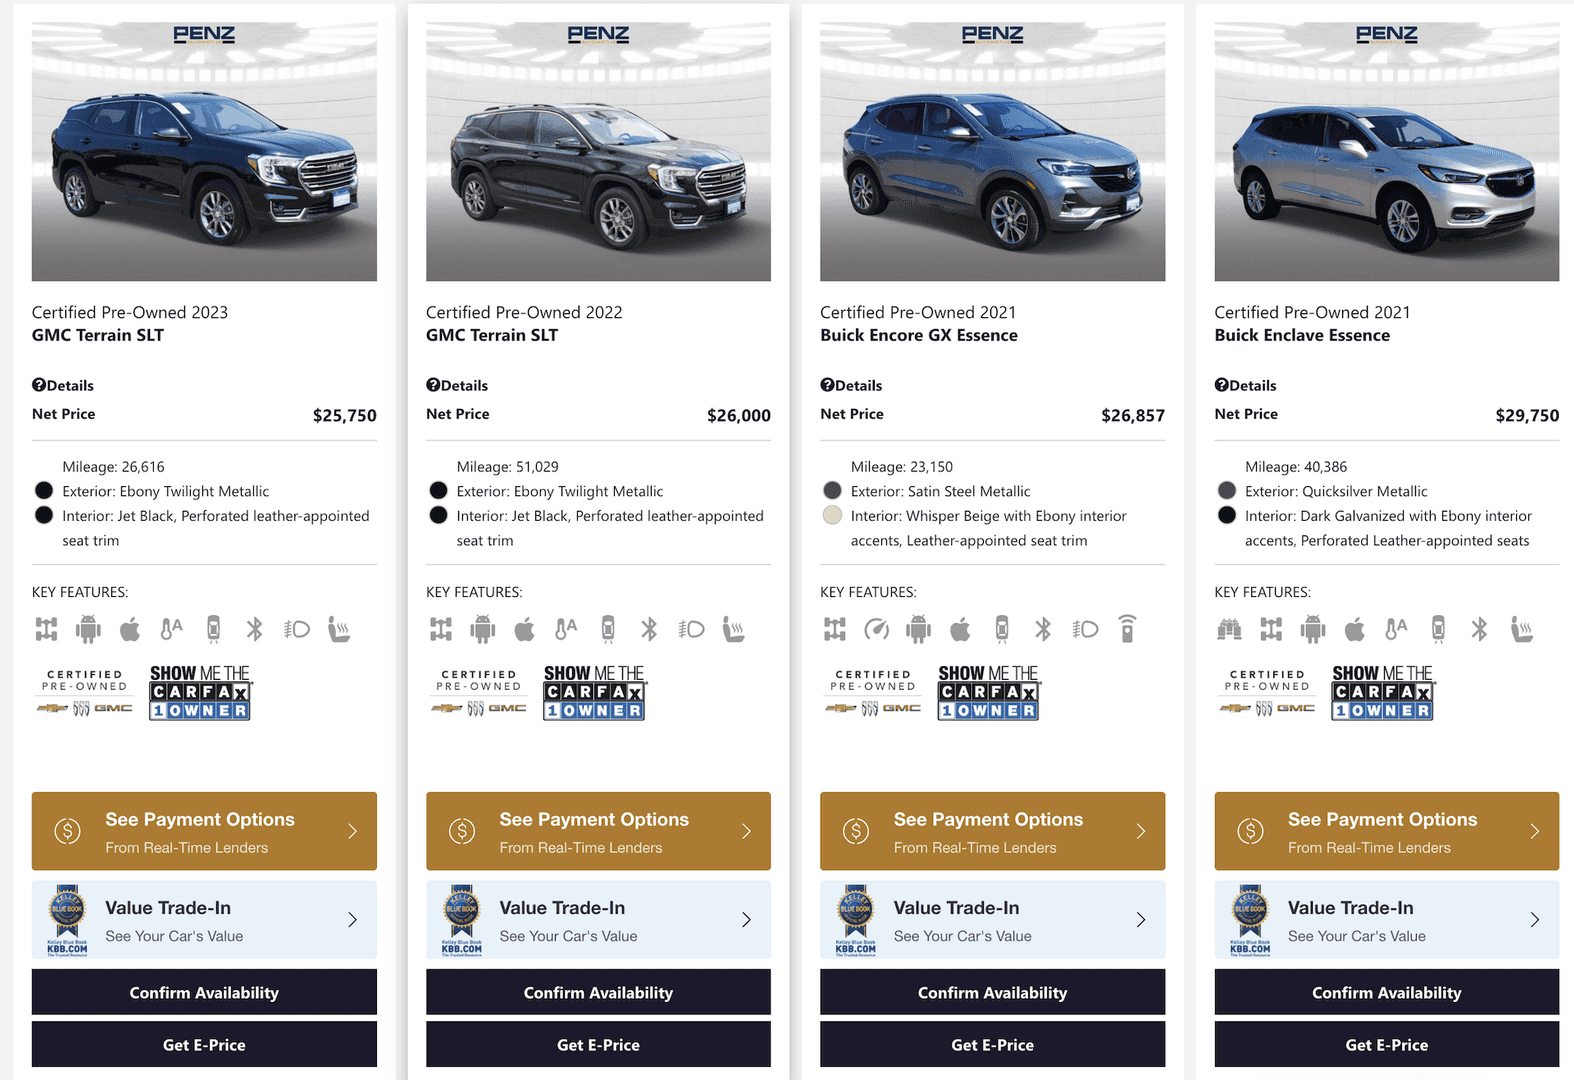Click Get E-Price for the 2022 GMC Terrain
1574x1080 pixels.
[598, 1044]
